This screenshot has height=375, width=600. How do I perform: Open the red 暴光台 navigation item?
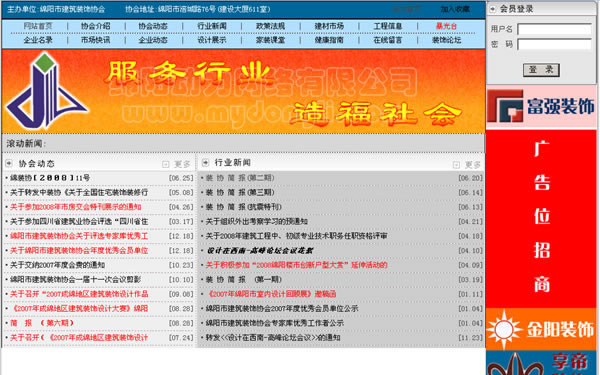[x=446, y=26]
